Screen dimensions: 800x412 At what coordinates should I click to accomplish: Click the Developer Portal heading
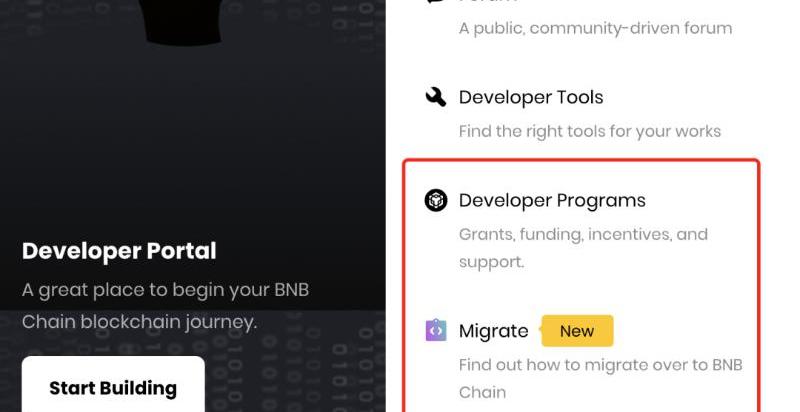119,251
